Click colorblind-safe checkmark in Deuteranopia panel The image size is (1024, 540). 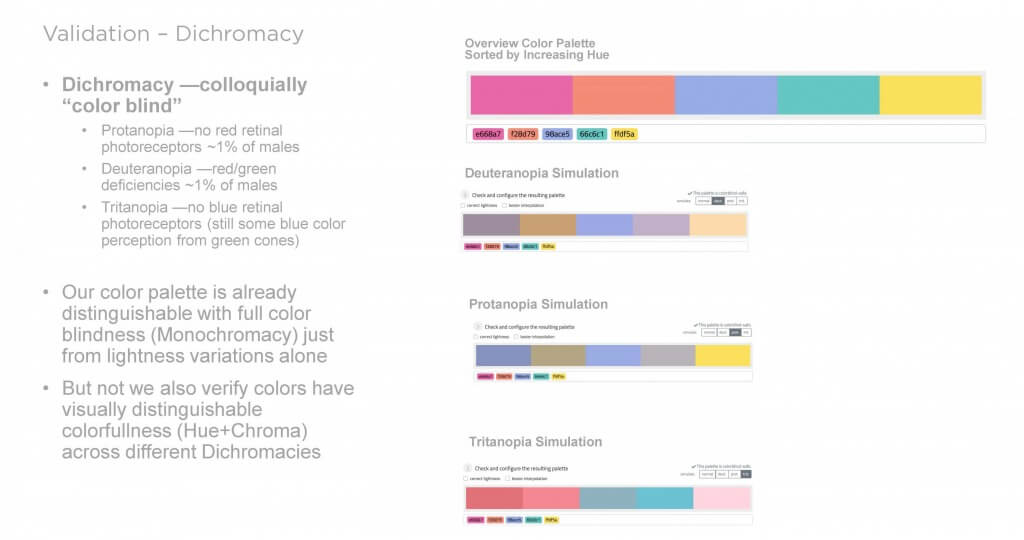691,192
